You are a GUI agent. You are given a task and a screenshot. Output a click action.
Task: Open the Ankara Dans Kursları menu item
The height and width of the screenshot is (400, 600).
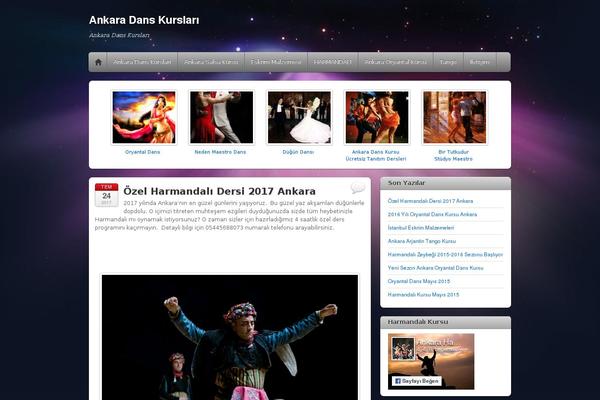(x=142, y=62)
